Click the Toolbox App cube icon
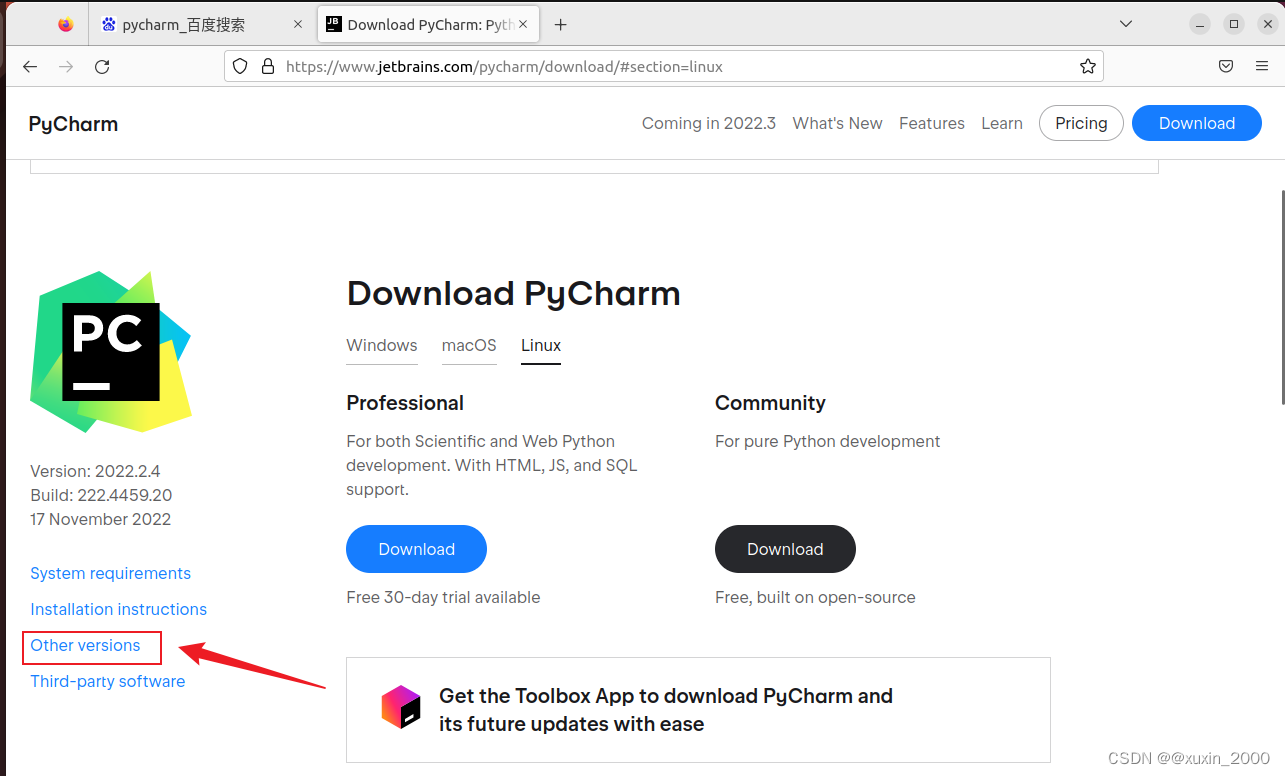Image resolution: width=1285 pixels, height=776 pixels. tap(402, 707)
